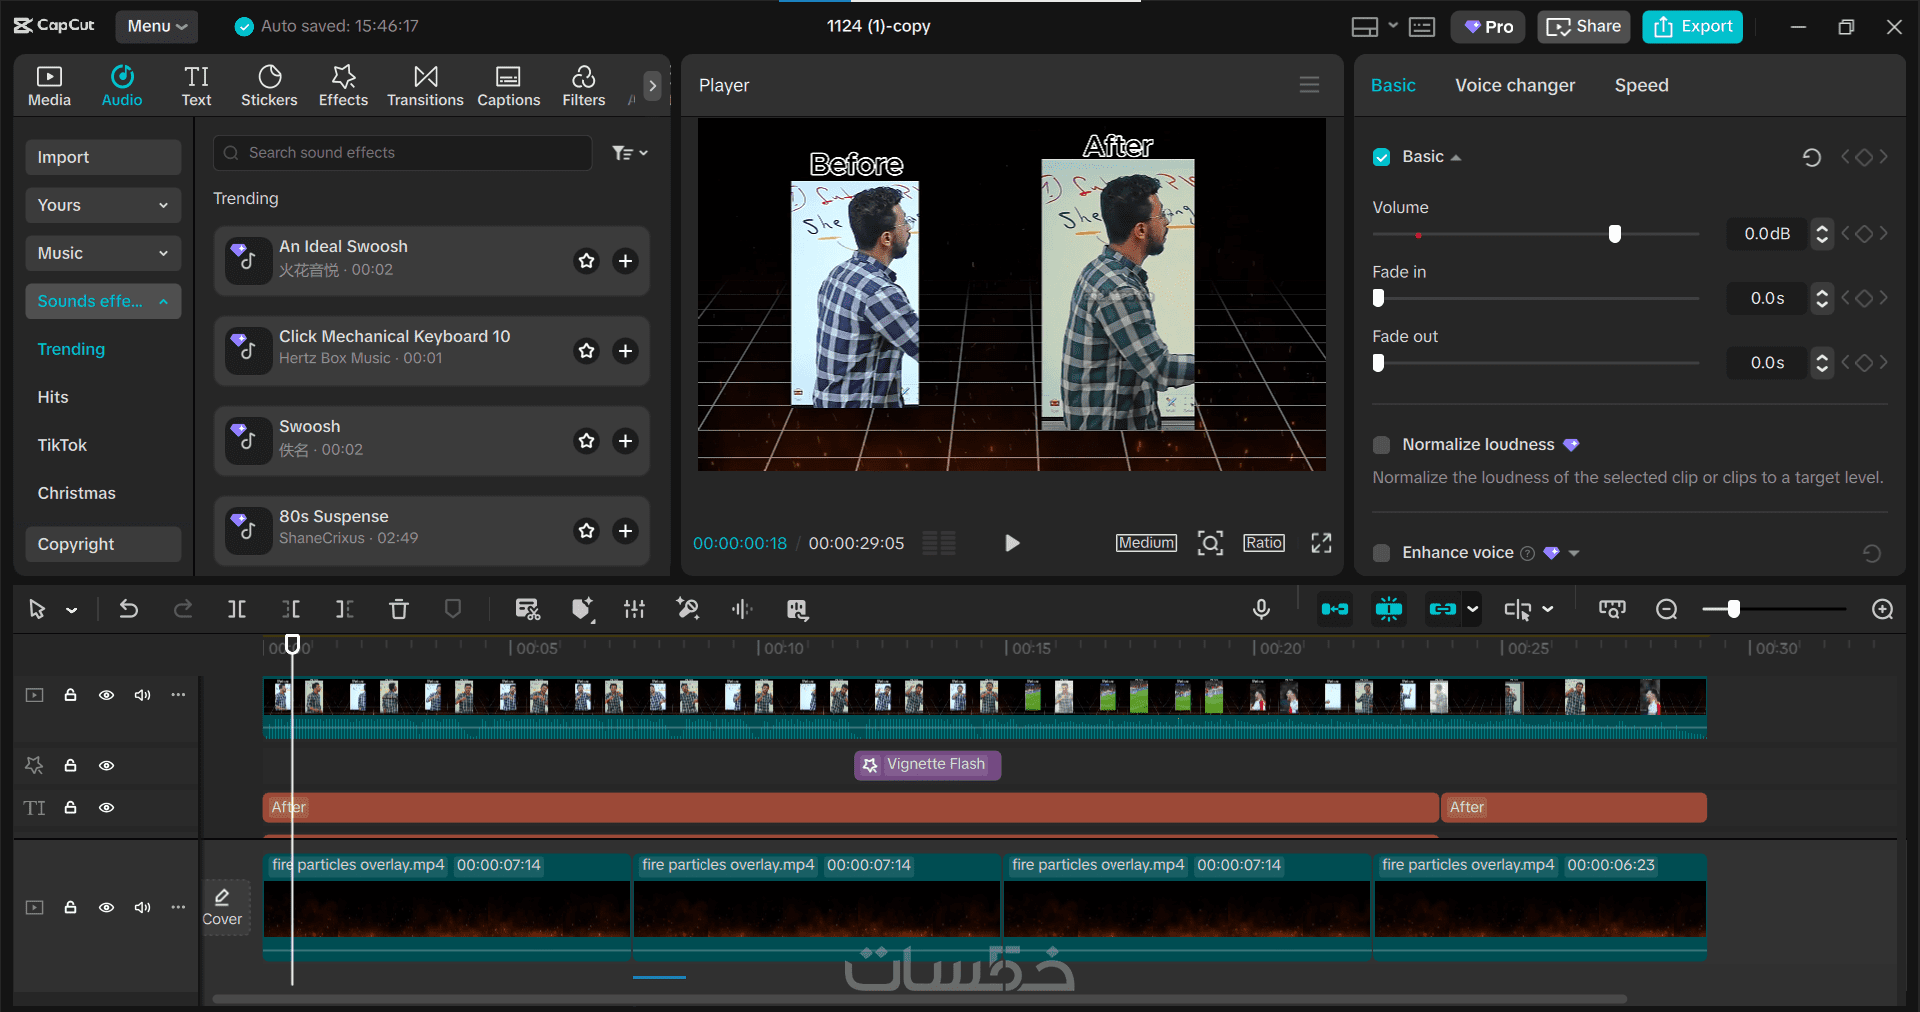Toggle fullscreen preview in Player
The height and width of the screenshot is (1012, 1920).
tap(1321, 543)
